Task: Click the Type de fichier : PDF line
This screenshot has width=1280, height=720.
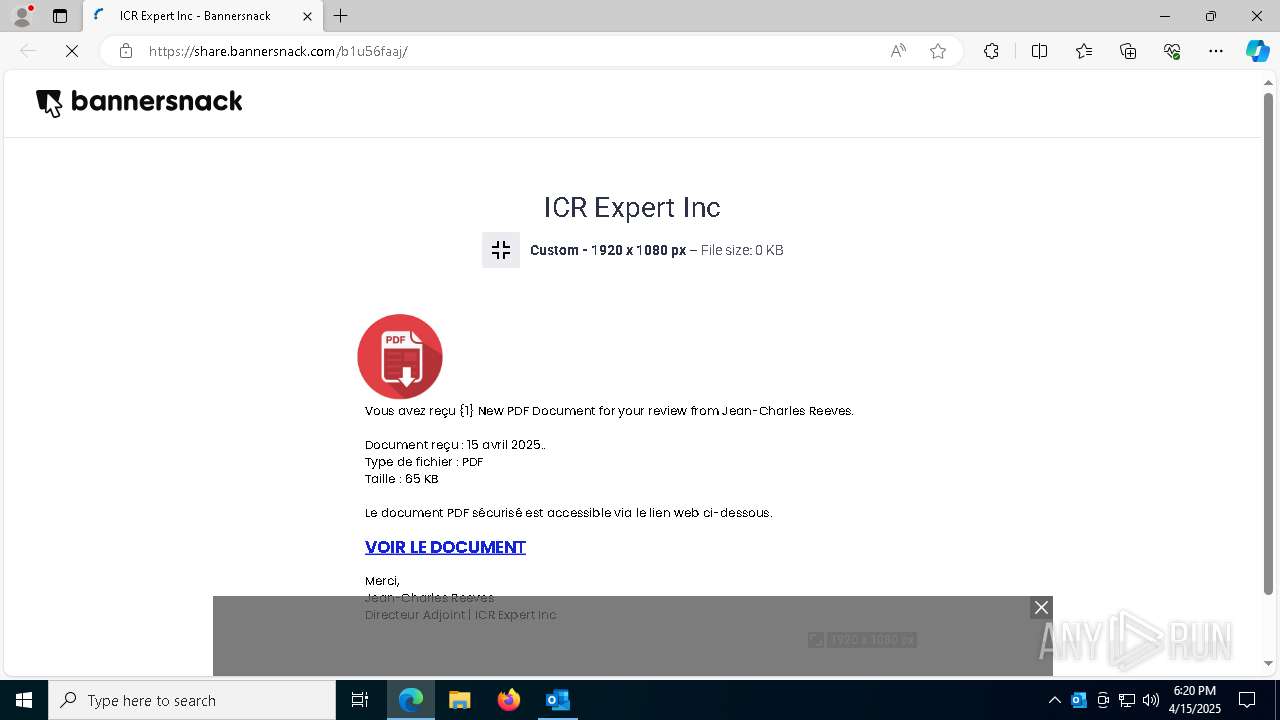Action: coord(424,462)
